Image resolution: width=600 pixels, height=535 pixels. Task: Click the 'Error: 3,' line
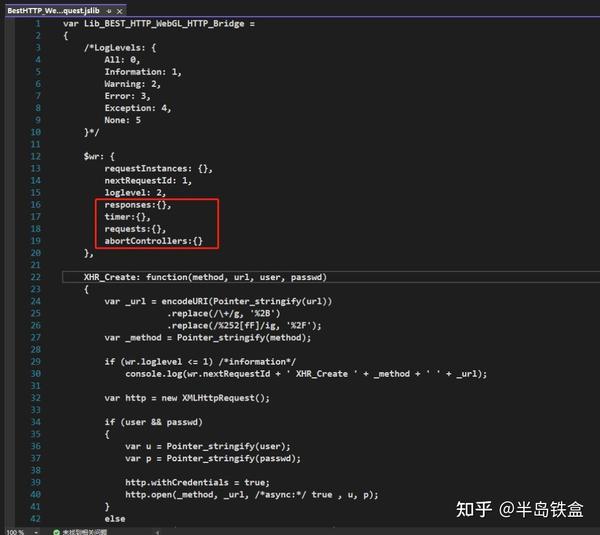(x=127, y=96)
